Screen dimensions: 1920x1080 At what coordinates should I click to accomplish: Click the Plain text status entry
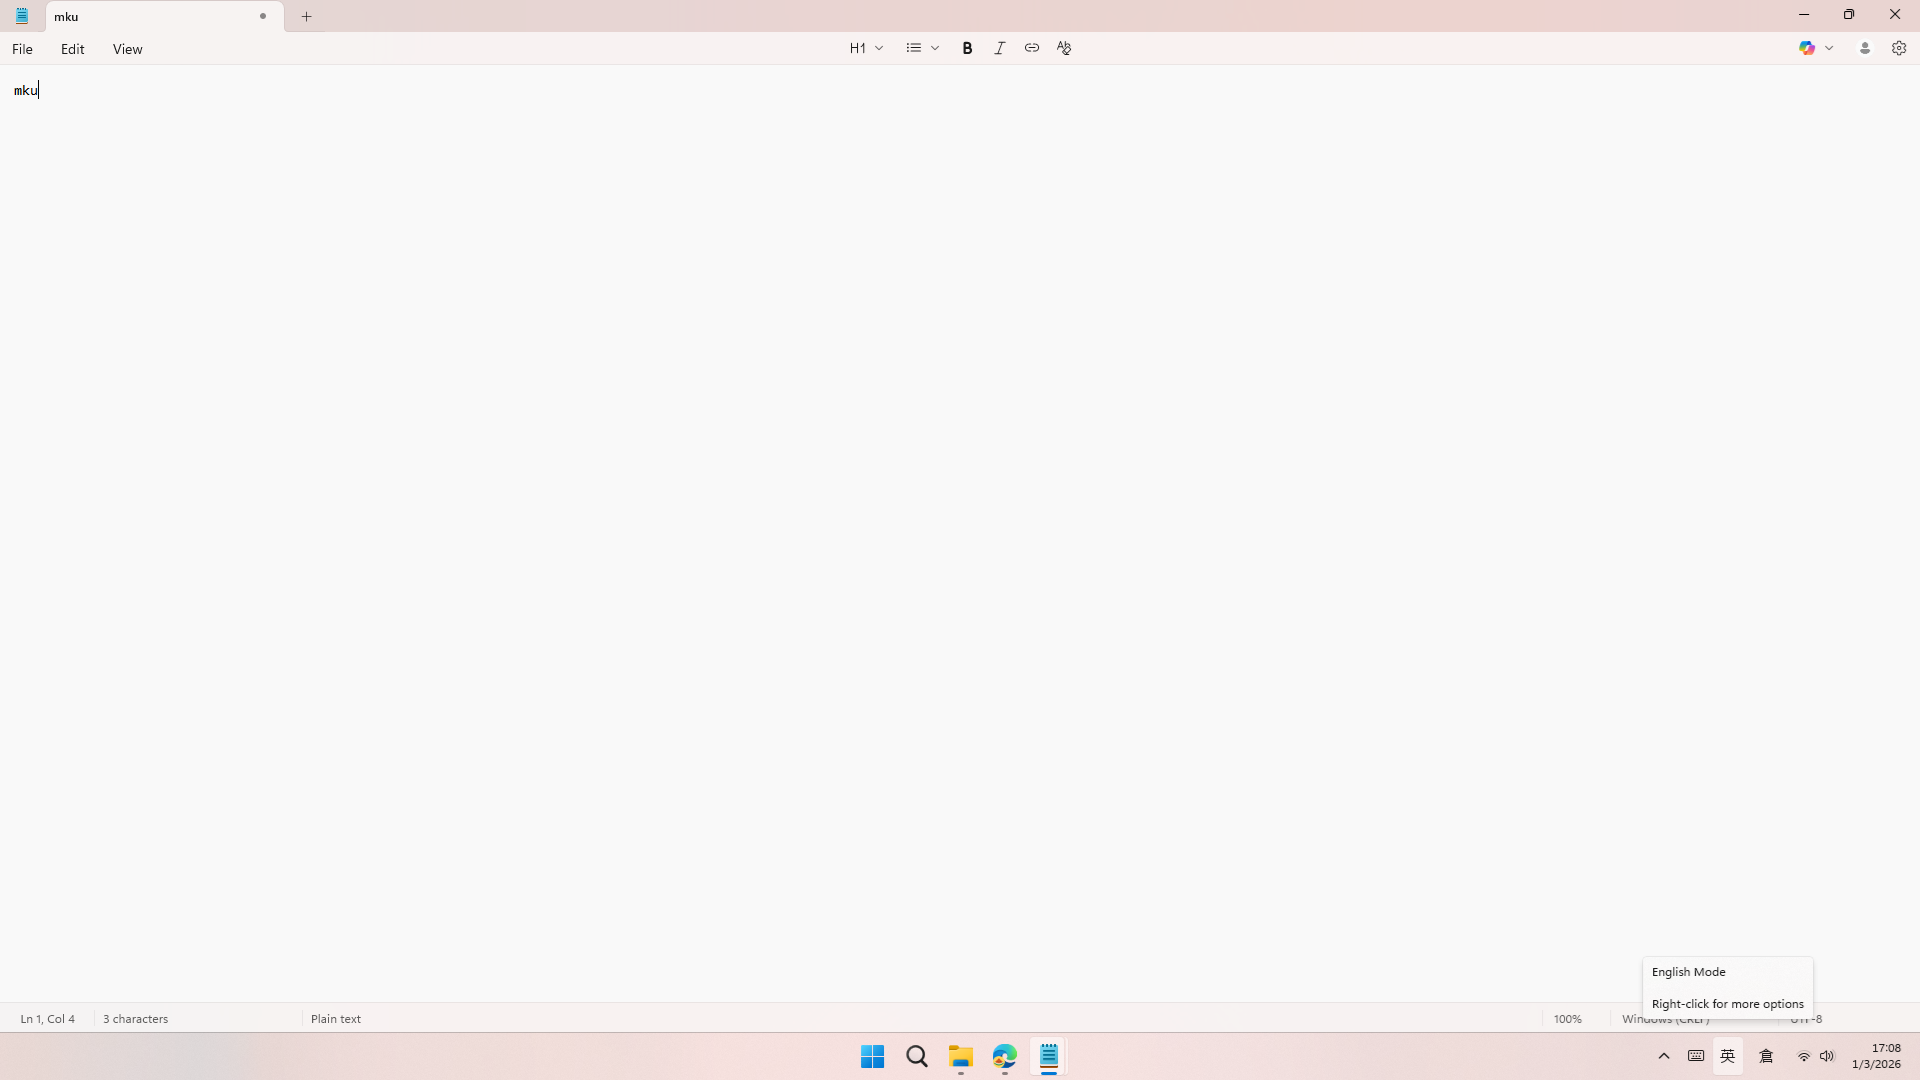click(x=336, y=1019)
